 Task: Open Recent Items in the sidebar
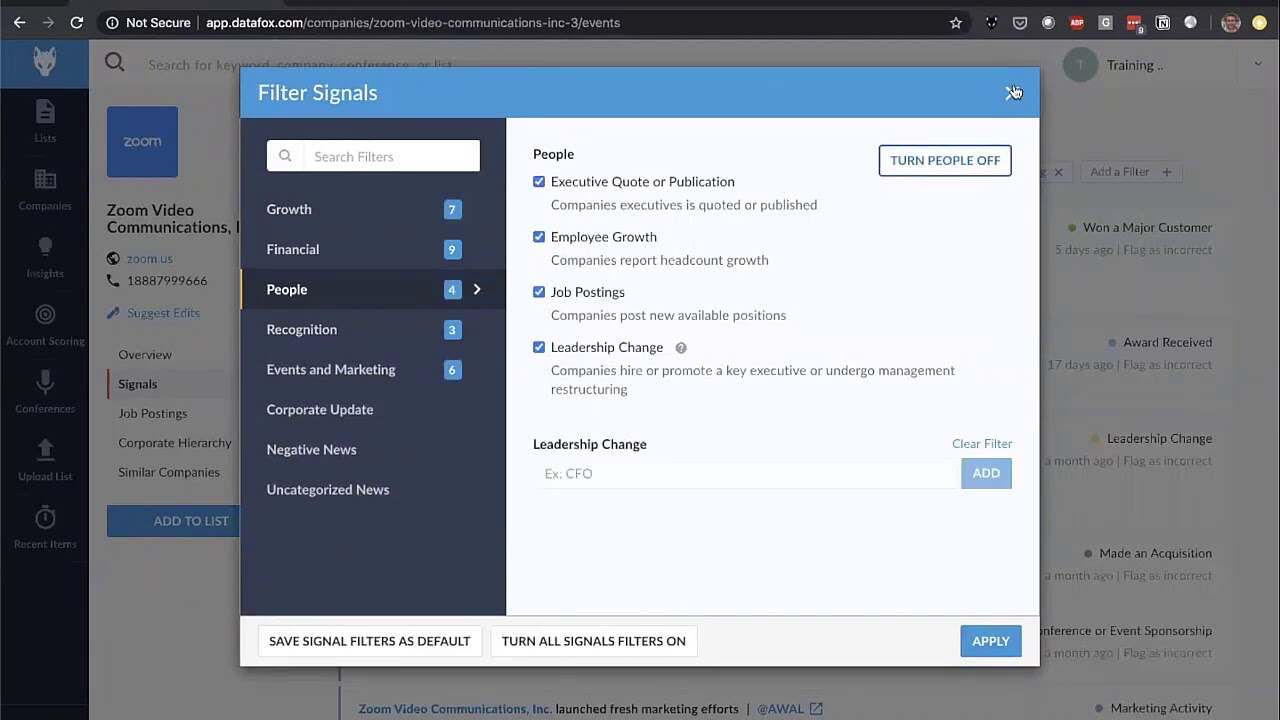[44, 529]
